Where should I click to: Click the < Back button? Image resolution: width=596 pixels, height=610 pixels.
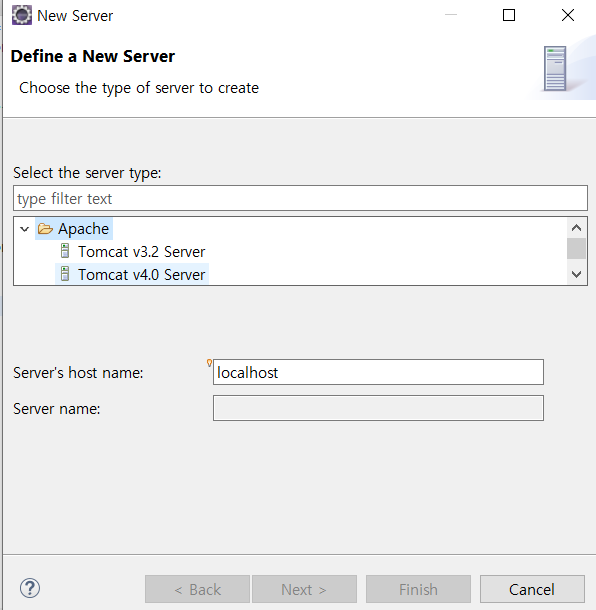(x=197, y=589)
